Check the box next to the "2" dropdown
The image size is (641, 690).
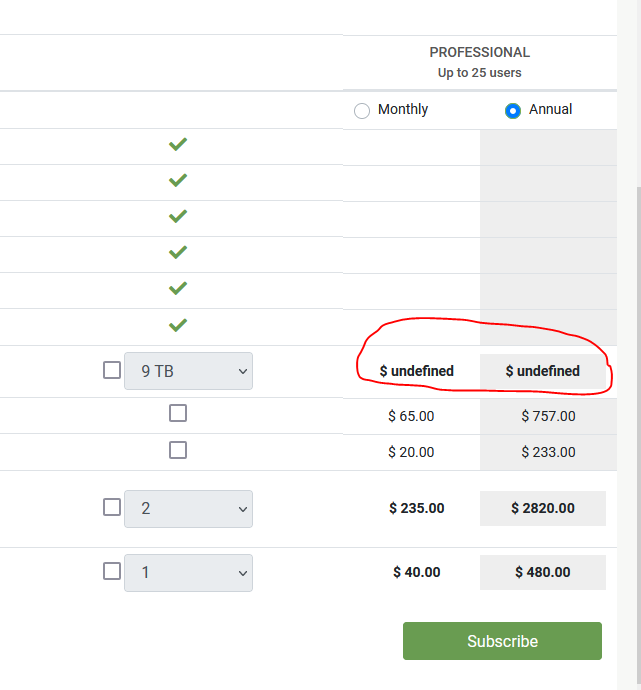coord(112,507)
